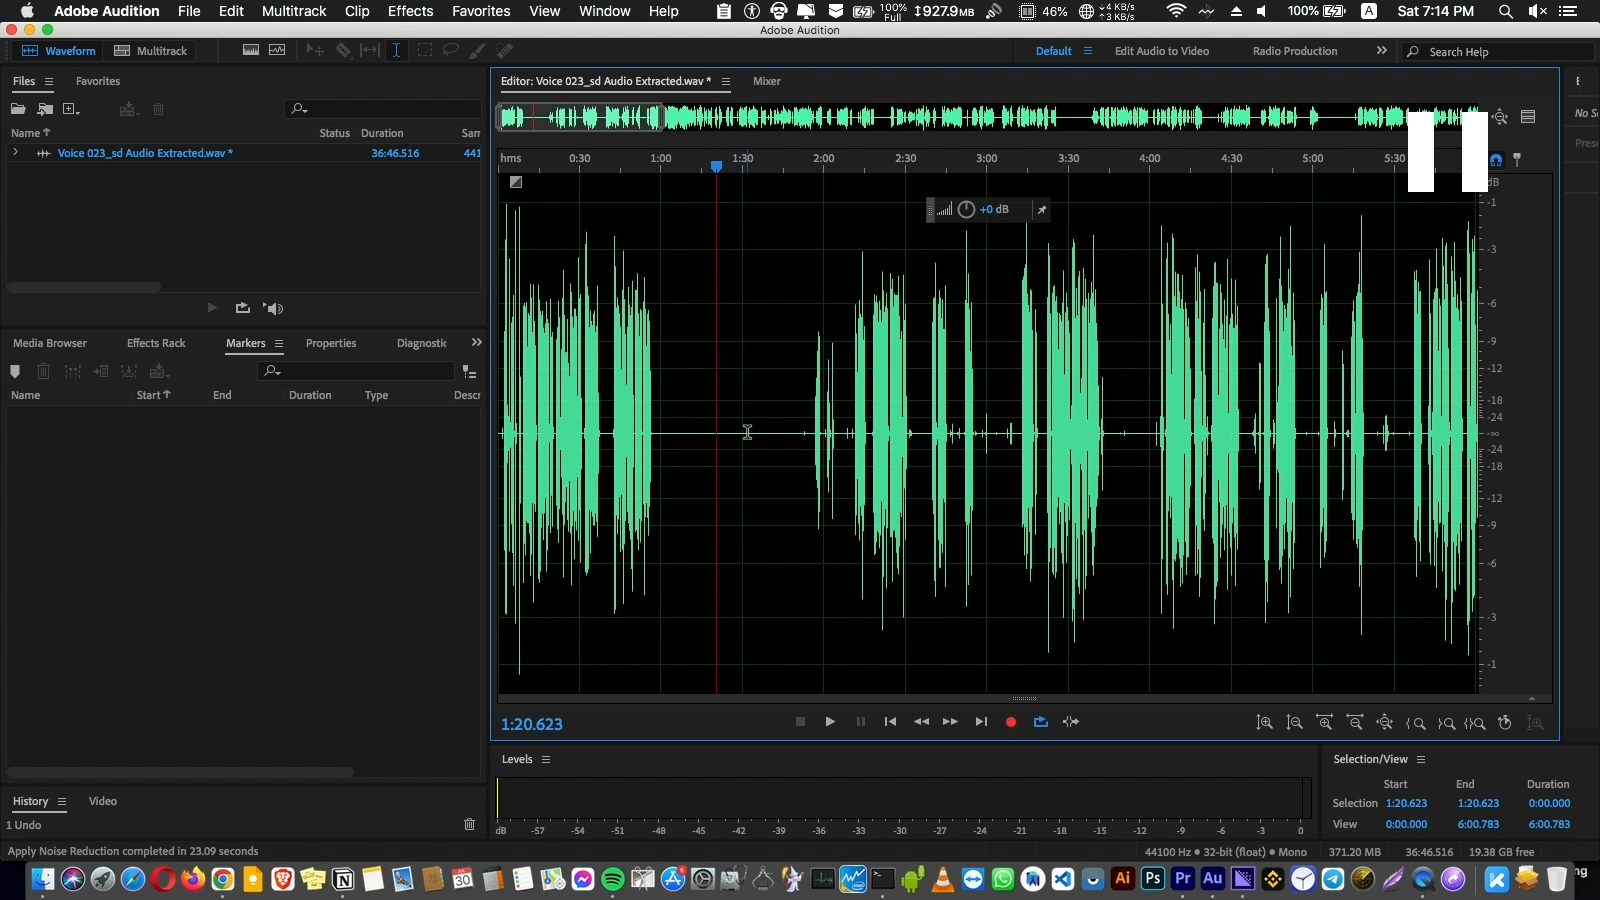Click Files panel search field
Screen dimensions: 1600x900
(383, 109)
